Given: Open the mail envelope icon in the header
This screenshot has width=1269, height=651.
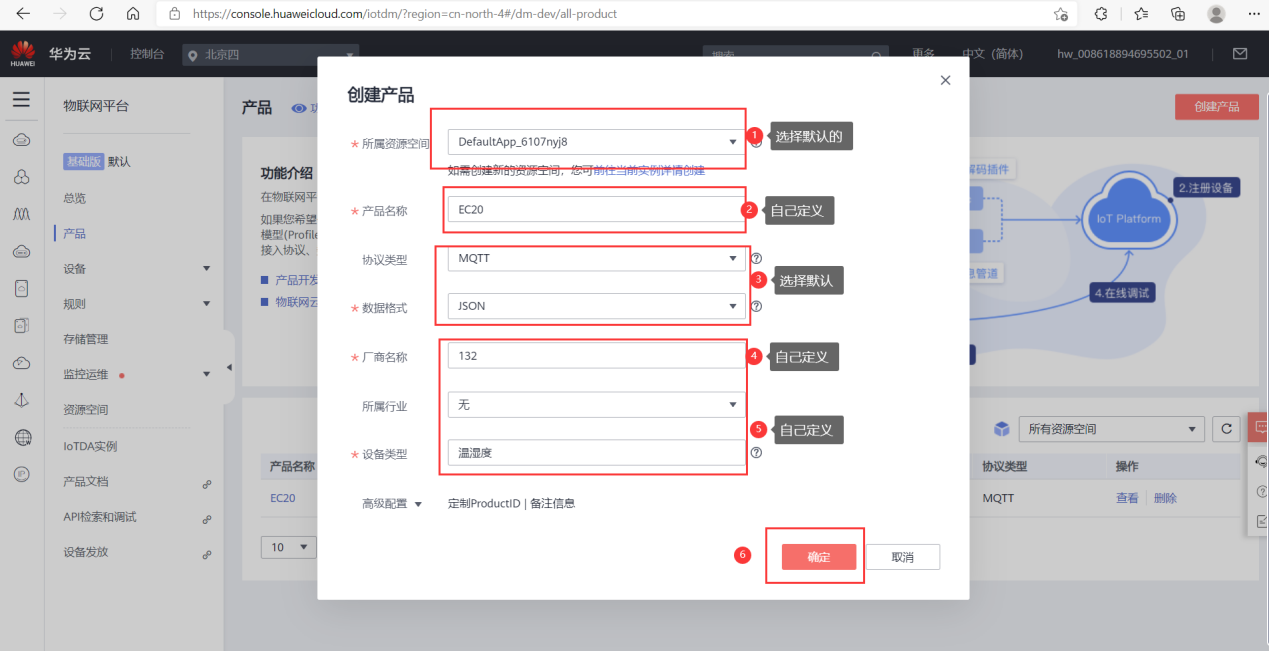Looking at the screenshot, I should point(1240,54).
